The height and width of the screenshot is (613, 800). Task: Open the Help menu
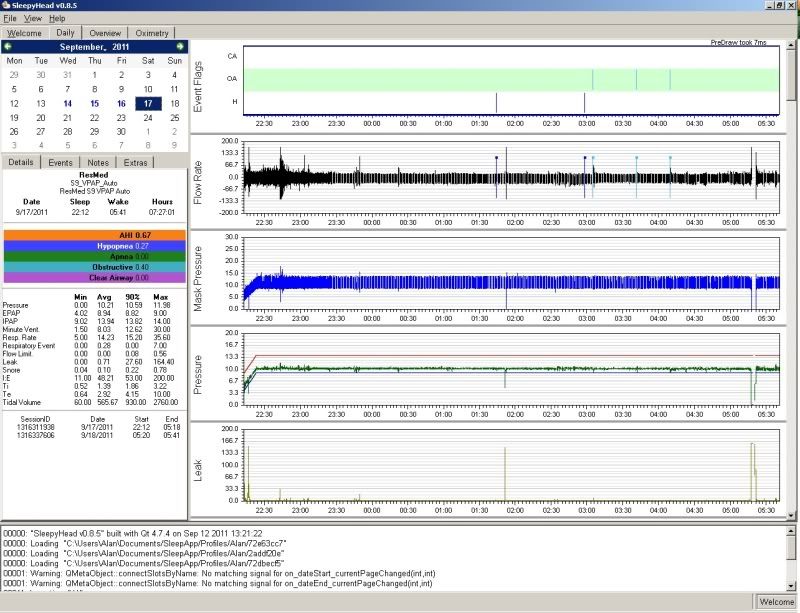(57, 18)
